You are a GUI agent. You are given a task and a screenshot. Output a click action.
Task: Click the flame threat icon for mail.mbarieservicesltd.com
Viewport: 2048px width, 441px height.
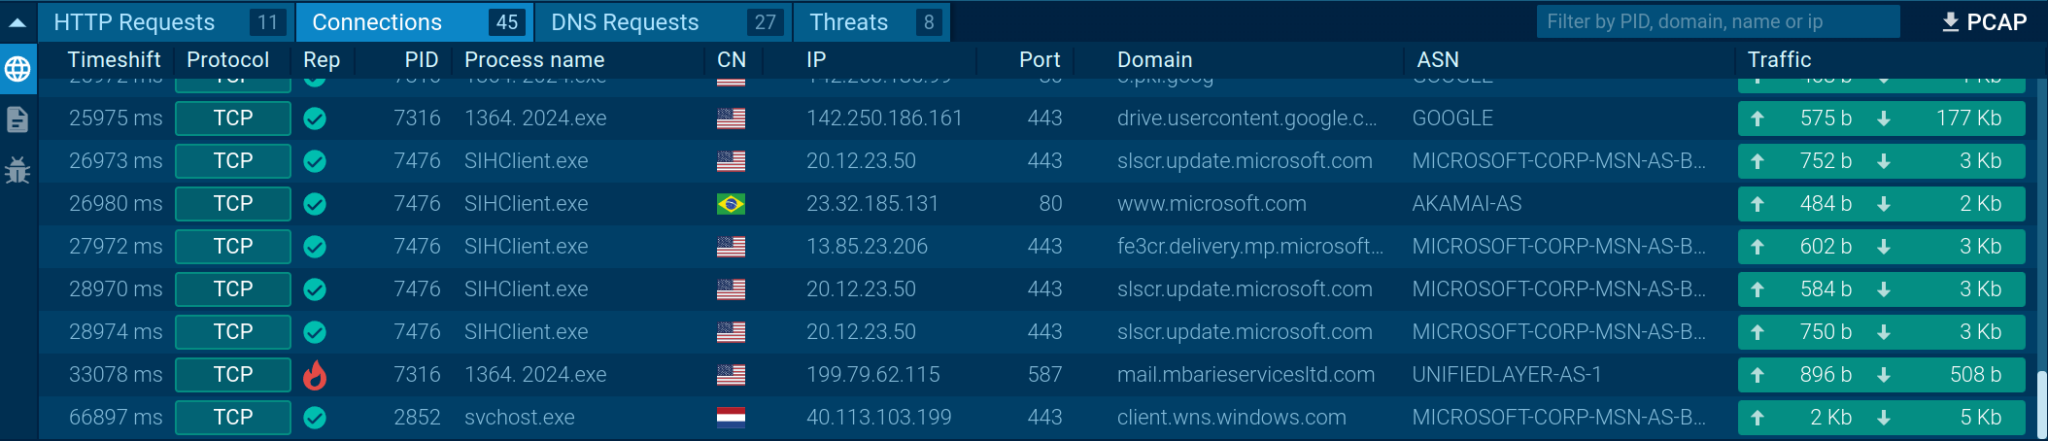click(x=315, y=375)
